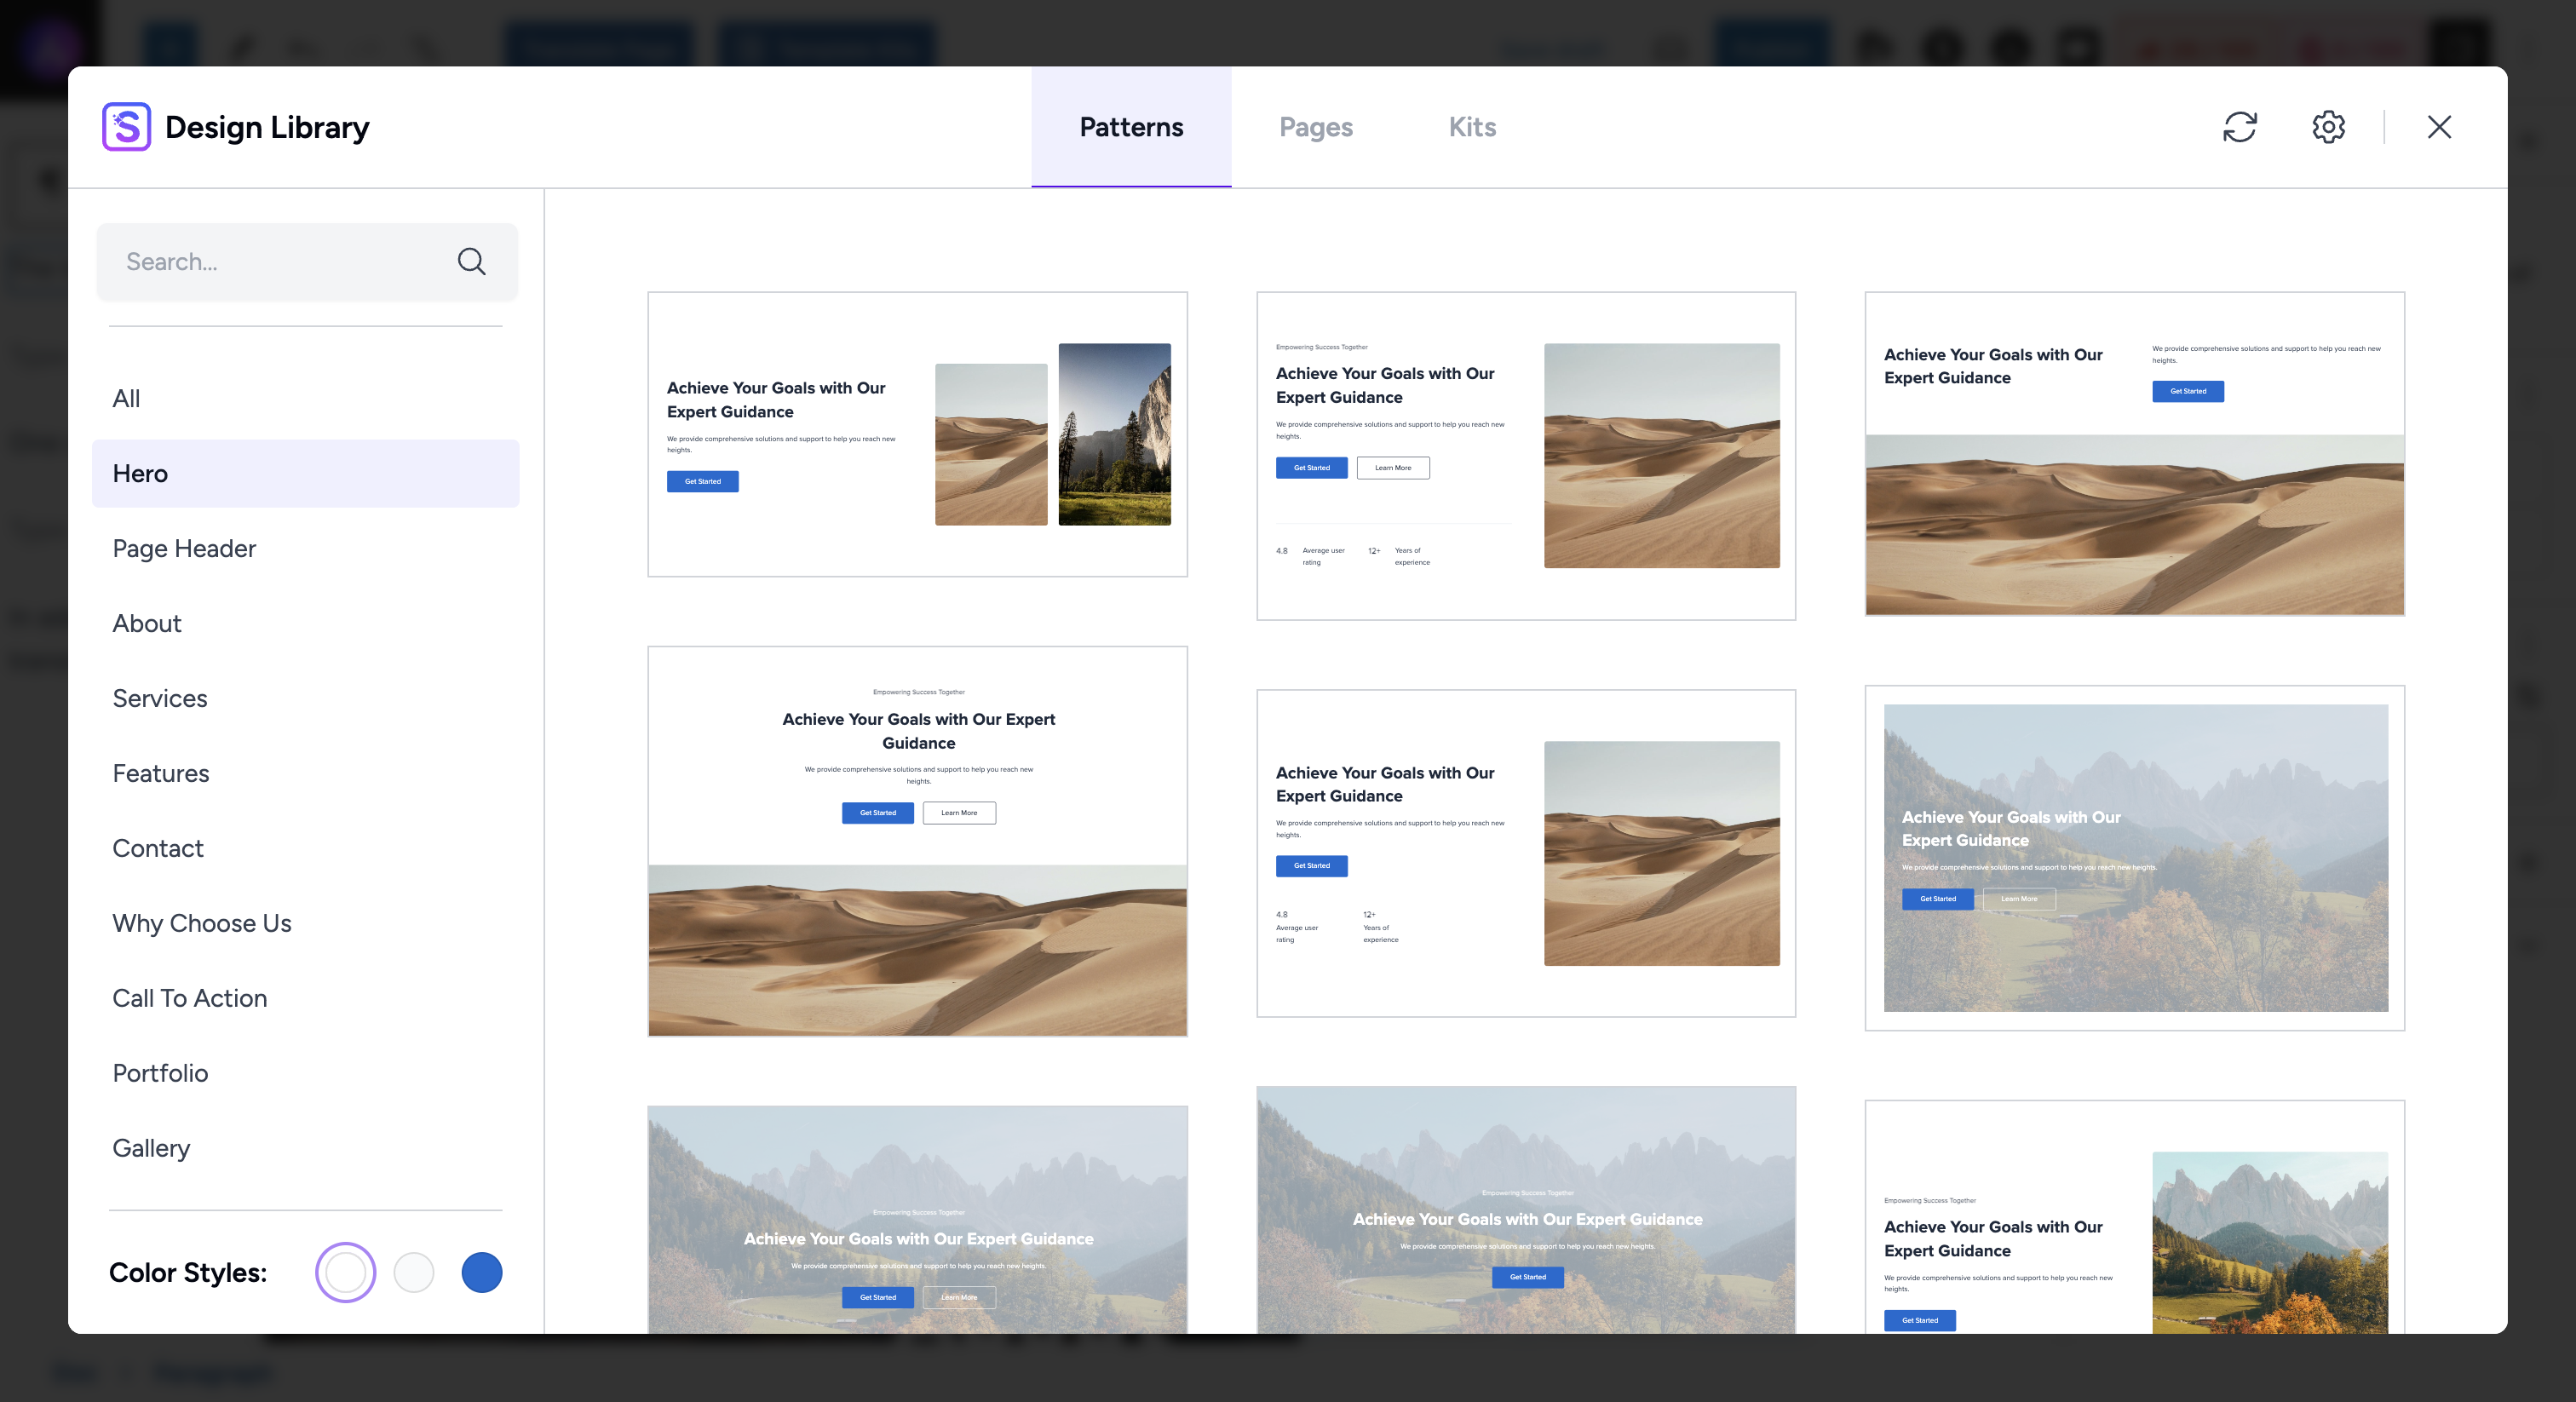Switch to the Pages tab
This screenshot has height=1402, width=2576.
[x=1315, y=124]
